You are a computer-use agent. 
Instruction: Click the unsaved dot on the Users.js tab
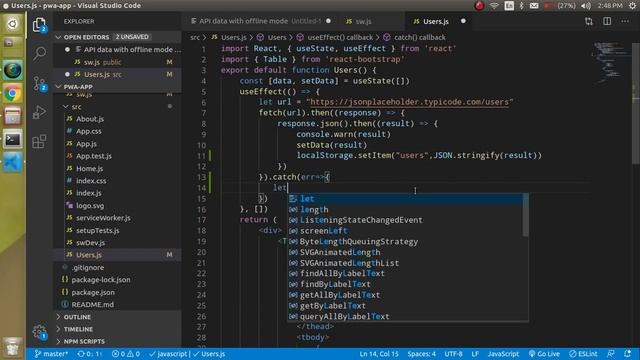coord(463,21)
